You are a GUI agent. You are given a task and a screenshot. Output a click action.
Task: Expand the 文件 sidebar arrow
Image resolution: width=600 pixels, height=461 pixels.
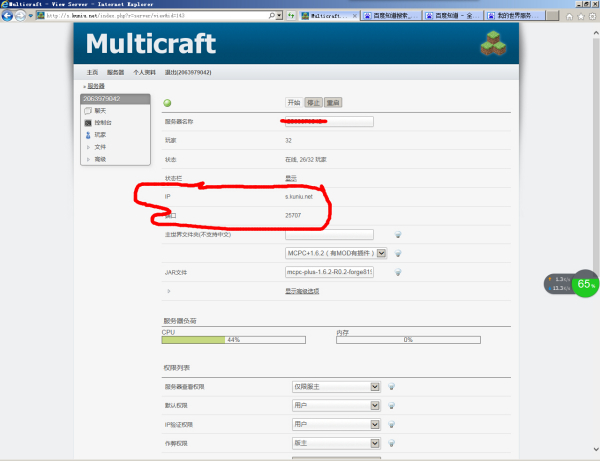click(x=88, y=147)
